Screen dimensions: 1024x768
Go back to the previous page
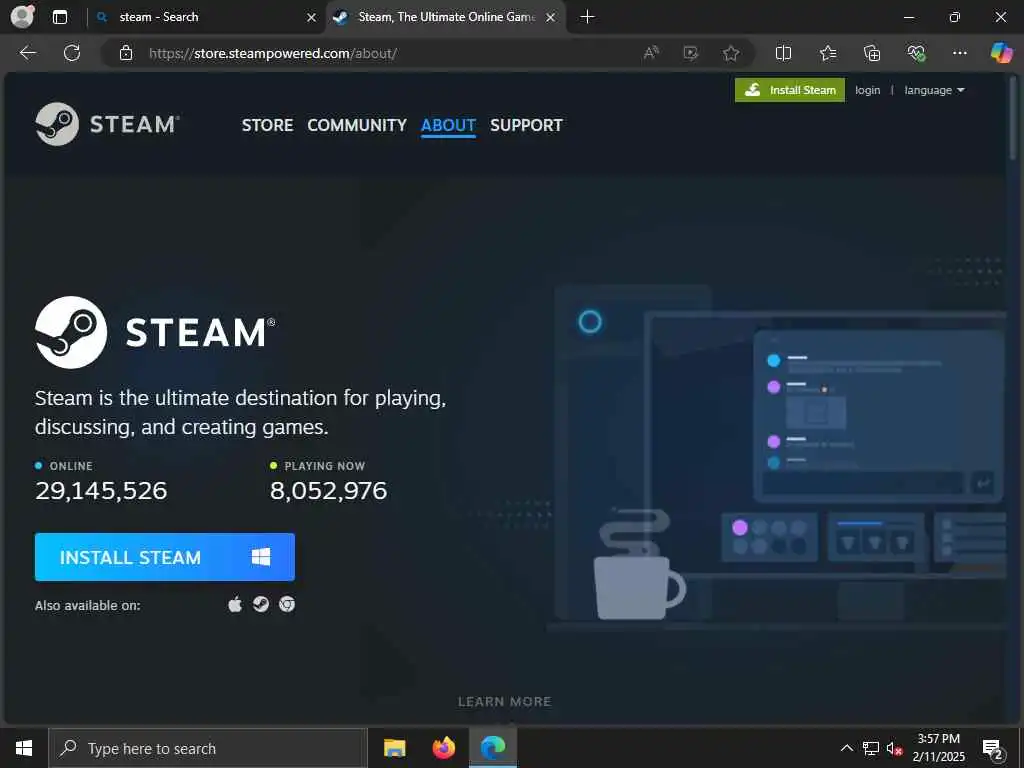[x=28, y=53]
